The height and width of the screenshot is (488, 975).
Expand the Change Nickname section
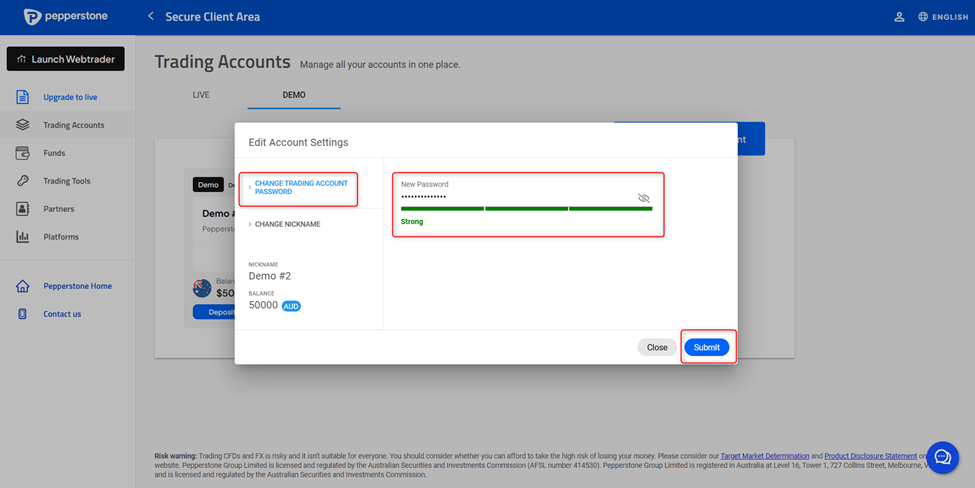click(287, 224)
